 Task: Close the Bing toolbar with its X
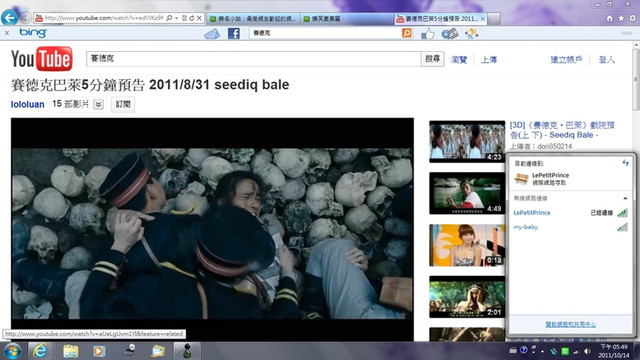(x=7, y=33)
